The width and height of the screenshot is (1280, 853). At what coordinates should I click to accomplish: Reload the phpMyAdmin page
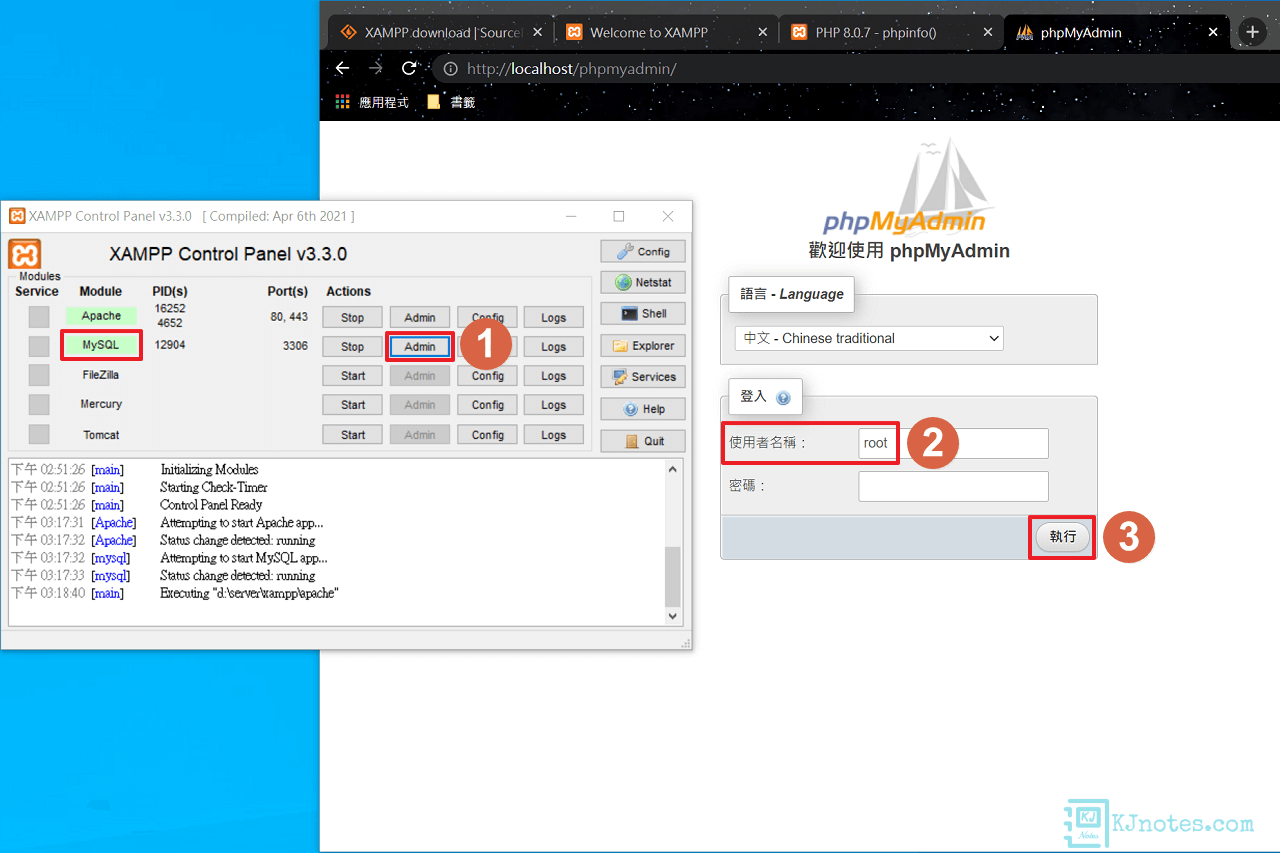(408, 68)
